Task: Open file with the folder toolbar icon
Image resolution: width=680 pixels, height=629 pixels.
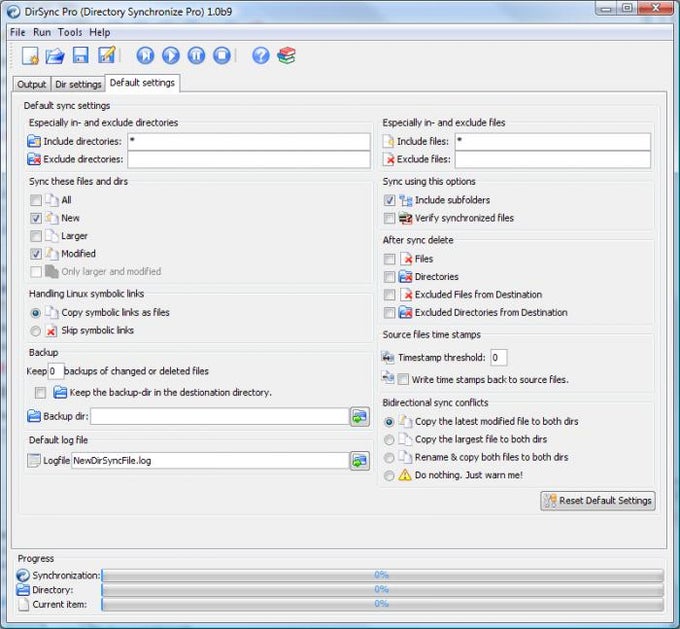Action: tap(55, 56)
